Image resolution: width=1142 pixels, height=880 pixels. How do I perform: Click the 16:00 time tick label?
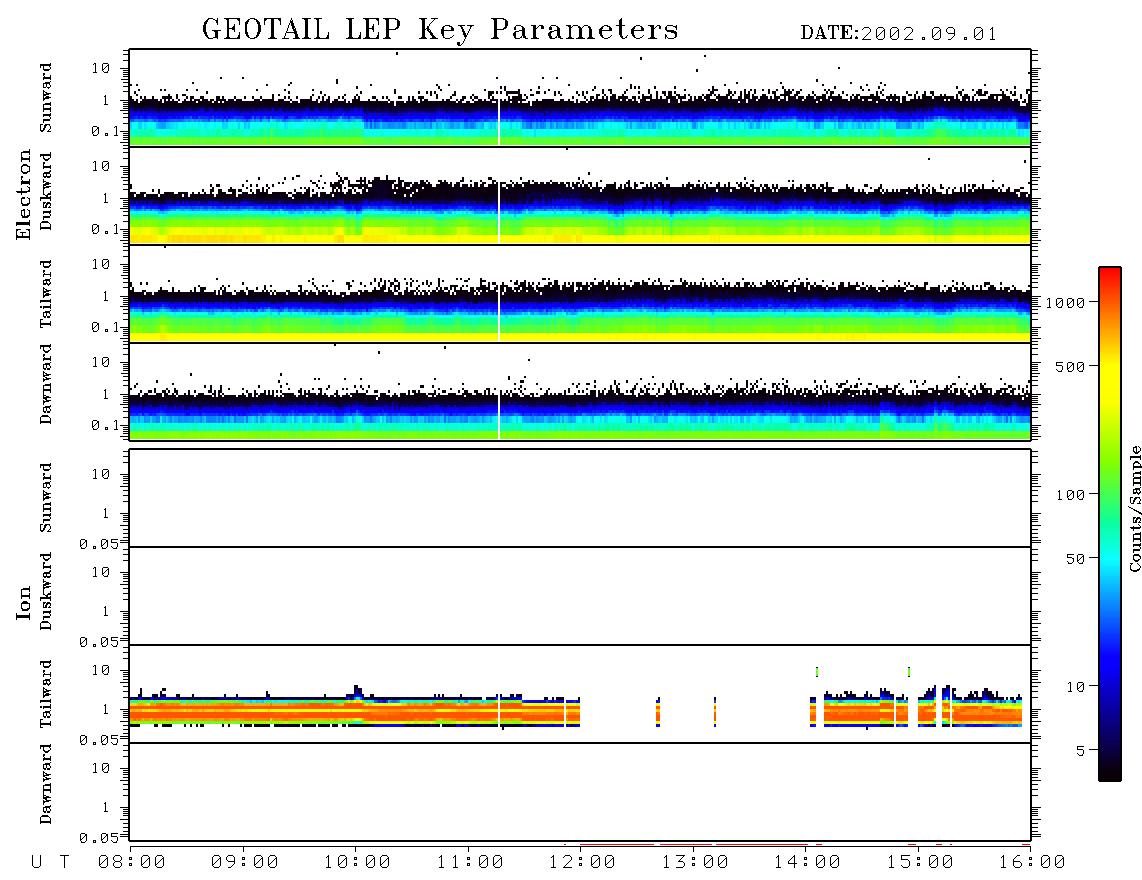click(x=1032, y=863)
